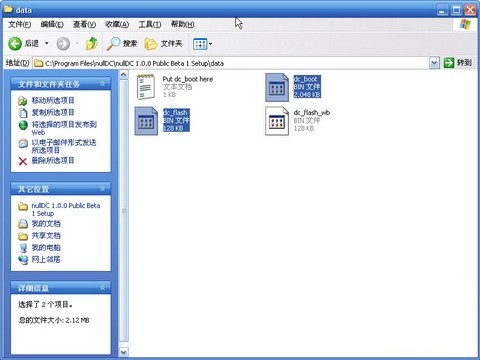This screenshot has width=480, height=360.
Task: Minimize the data window
Action: 442,10
